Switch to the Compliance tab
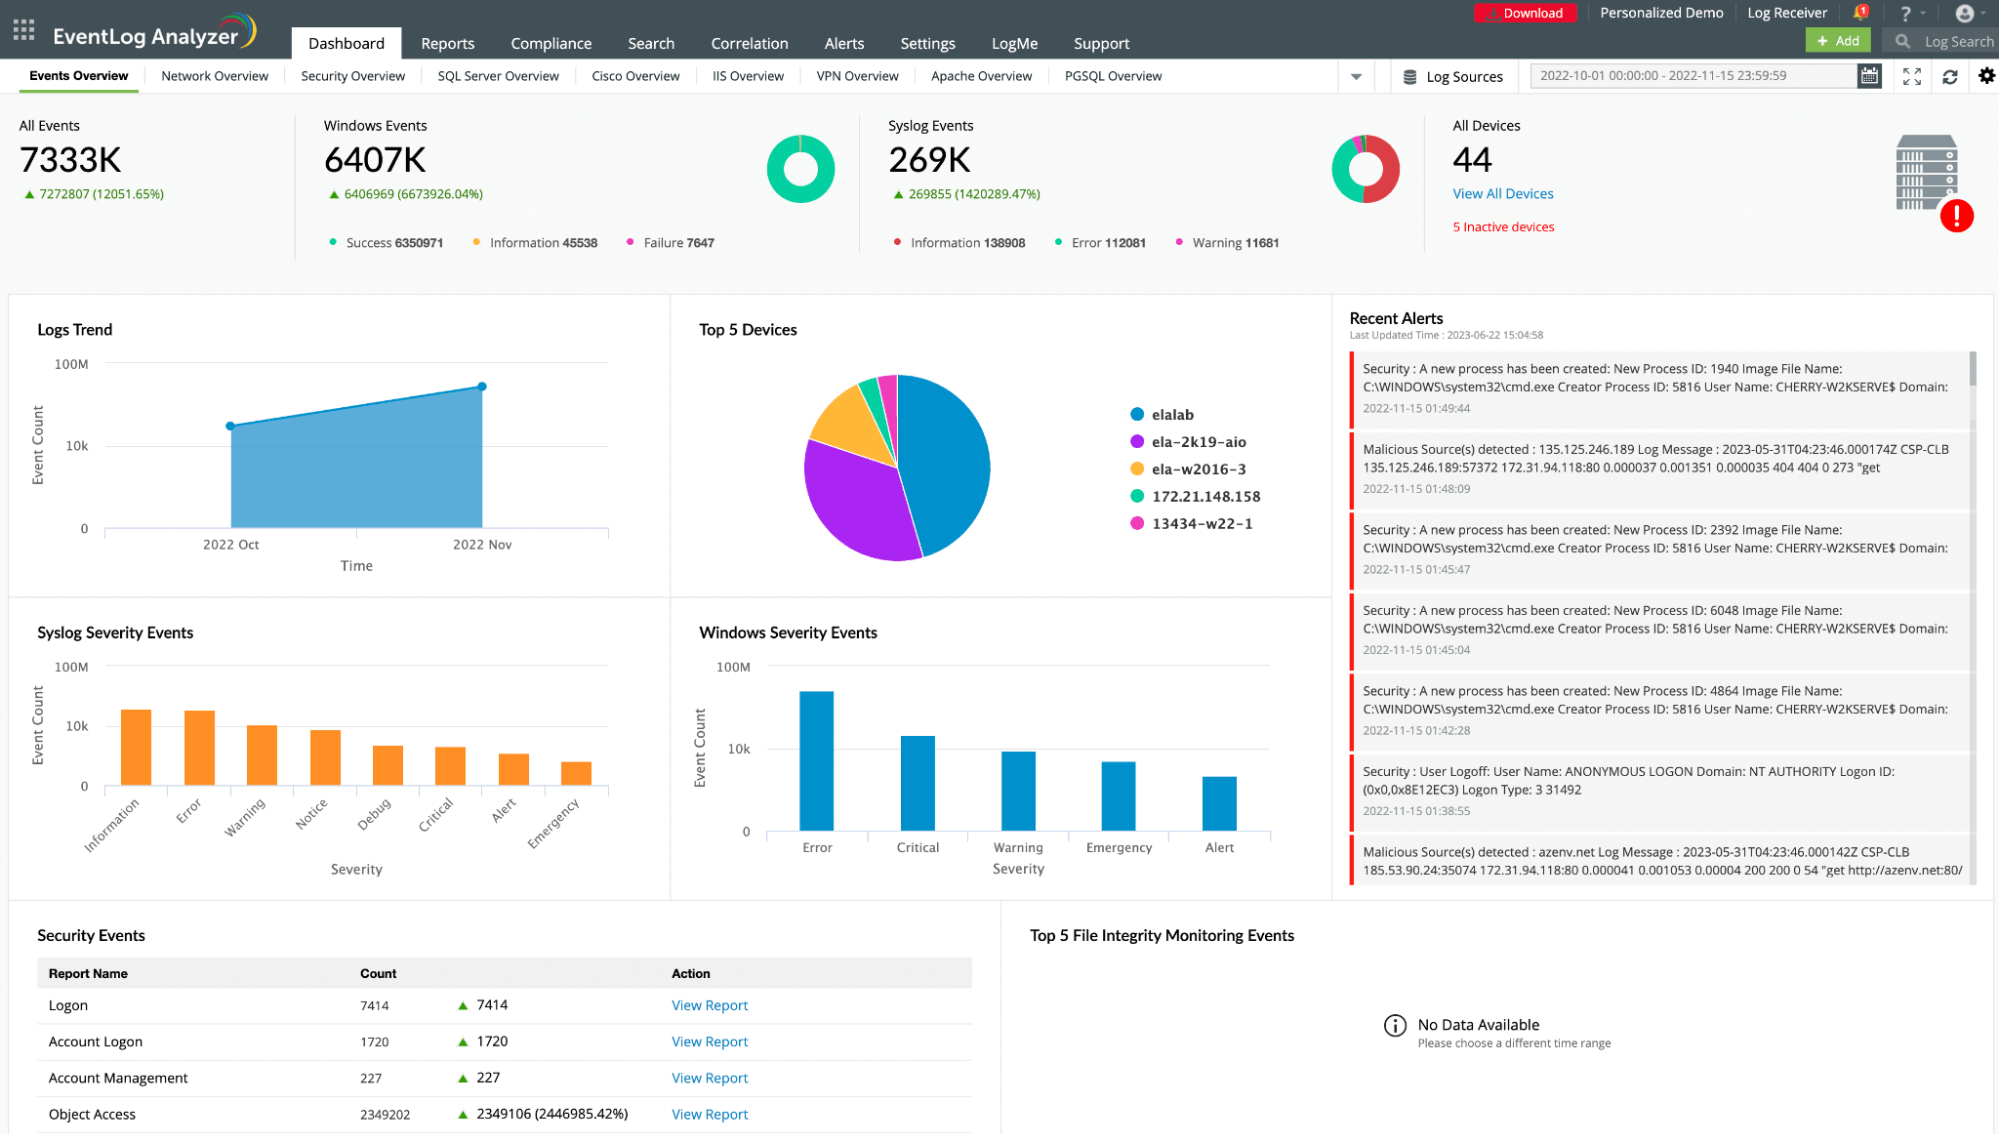This screenshot has height=1135, width=1999. 550,43
